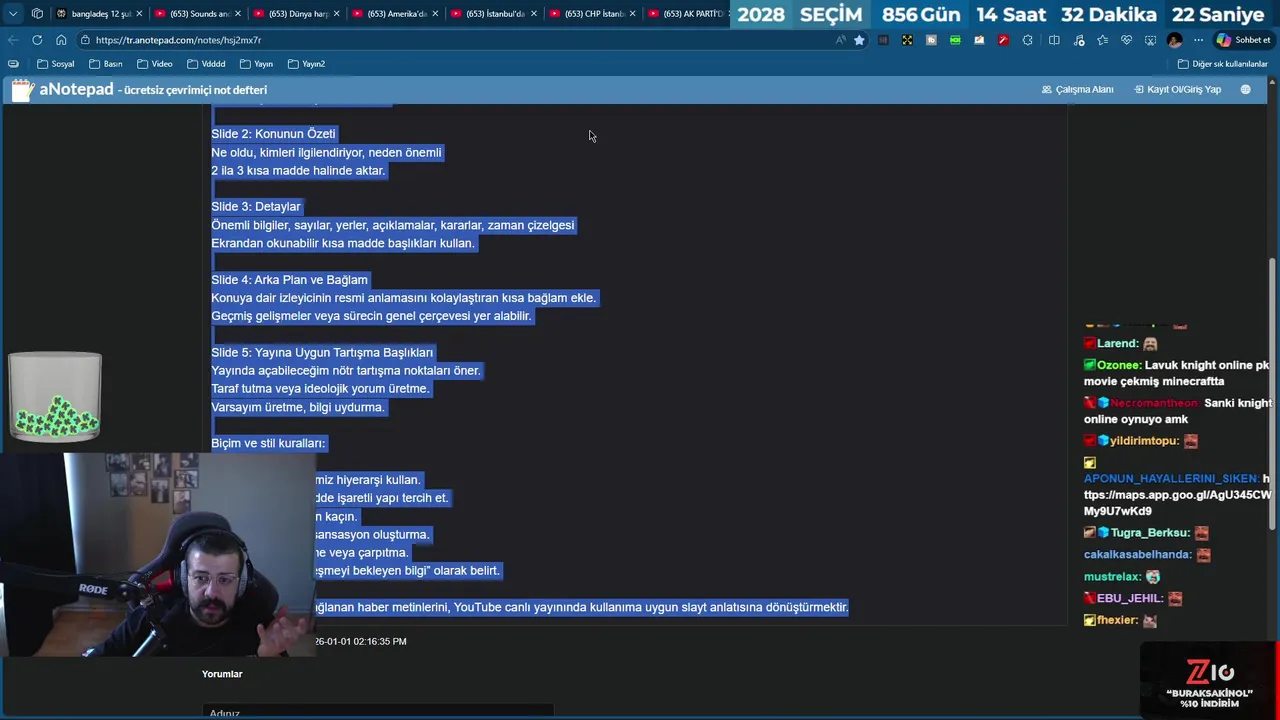This screenshot has width=1280, height=720.
Task: Click the Google Maps link in chat
Action: coord(1177,495)
